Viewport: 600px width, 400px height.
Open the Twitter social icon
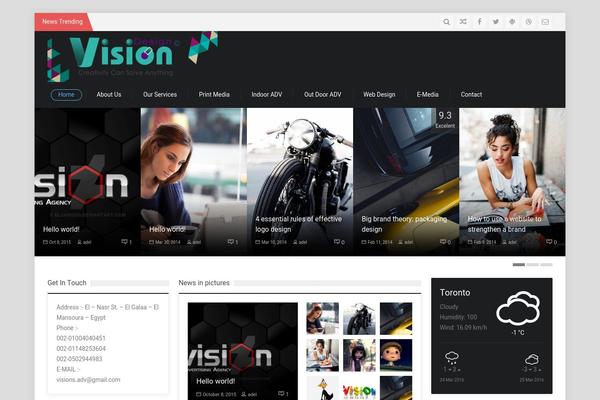pos(496,22)
